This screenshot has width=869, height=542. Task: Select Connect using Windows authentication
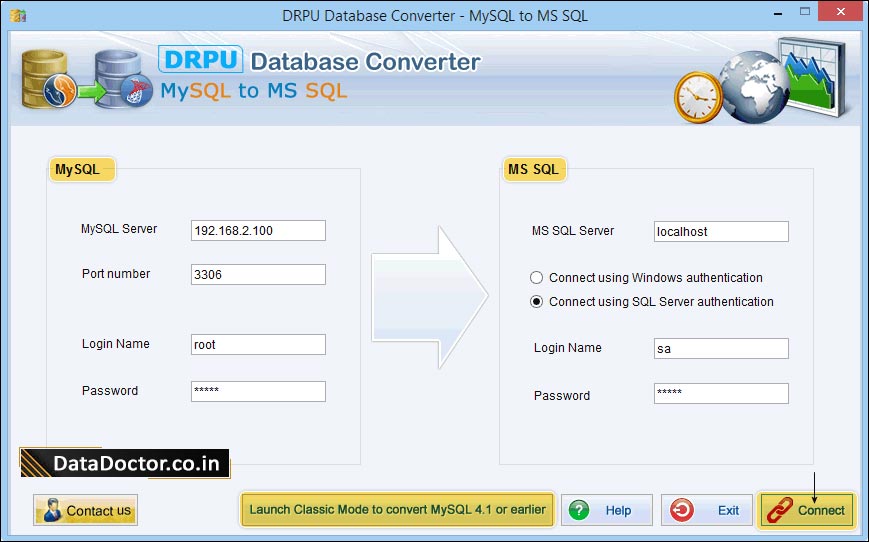(536, 278)
